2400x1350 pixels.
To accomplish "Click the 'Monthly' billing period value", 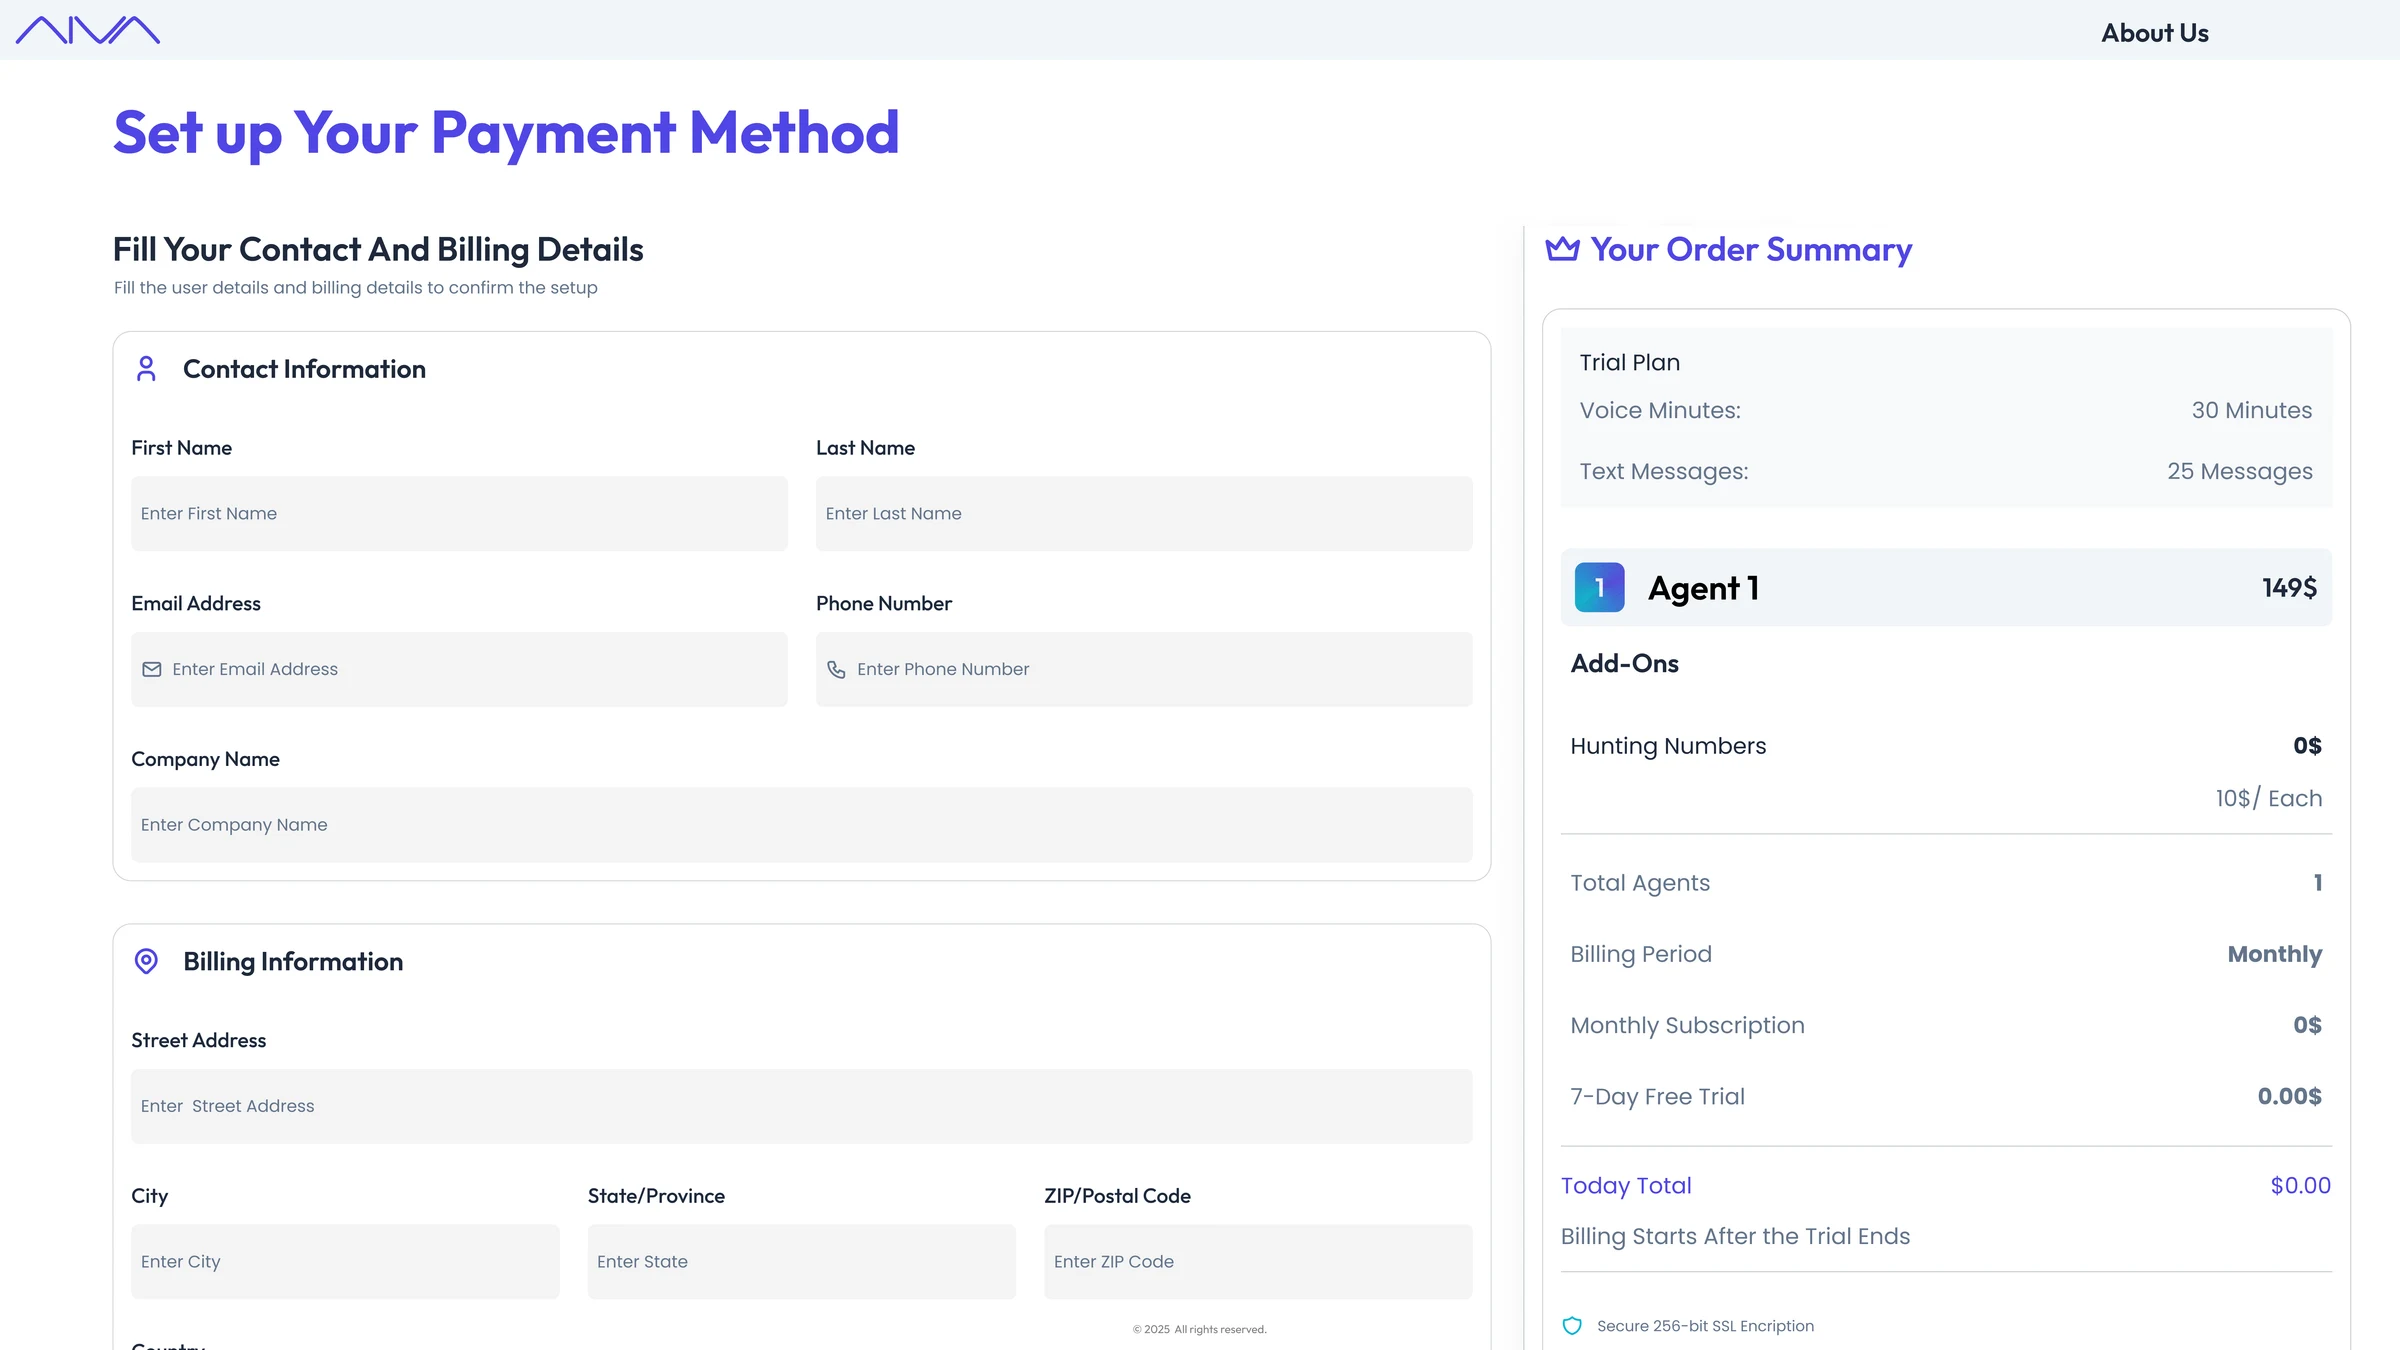I will click(2275, 954).
